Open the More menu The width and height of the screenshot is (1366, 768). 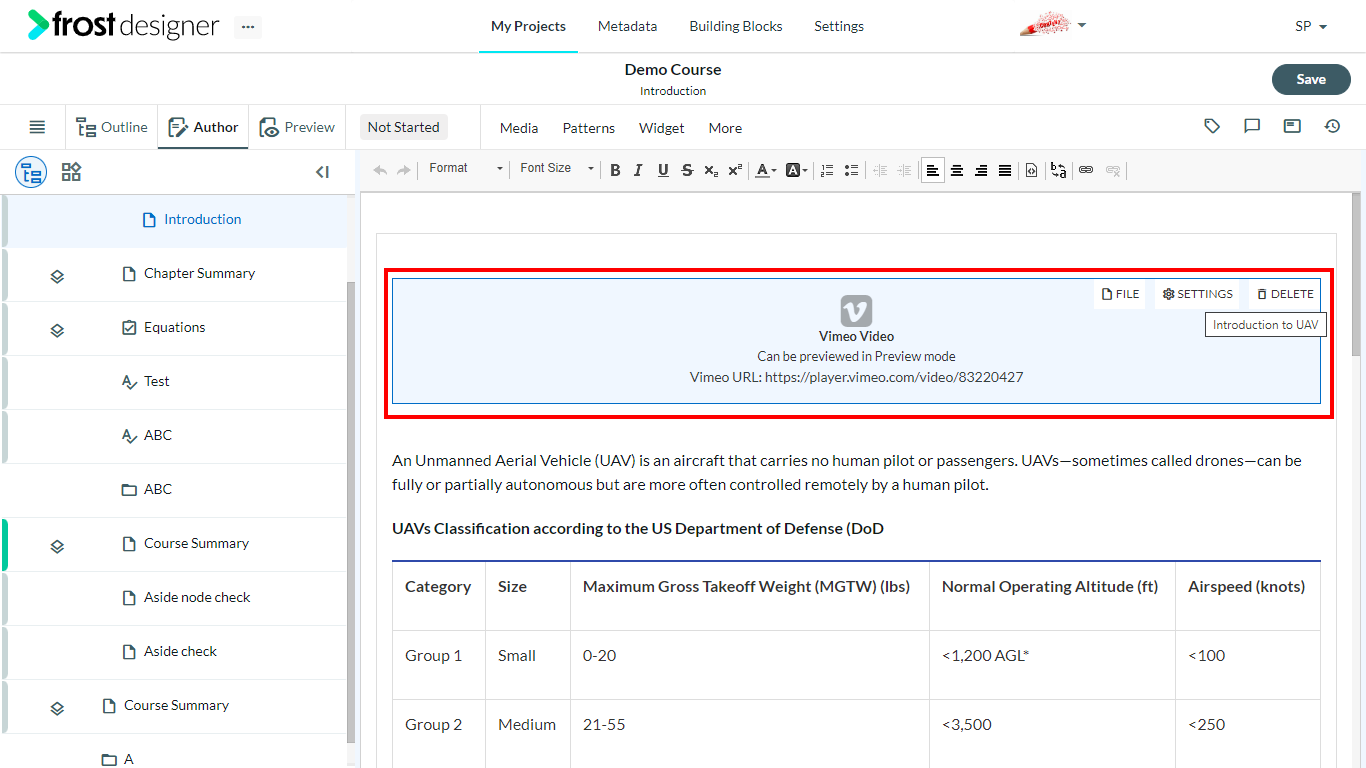[725, 128]
